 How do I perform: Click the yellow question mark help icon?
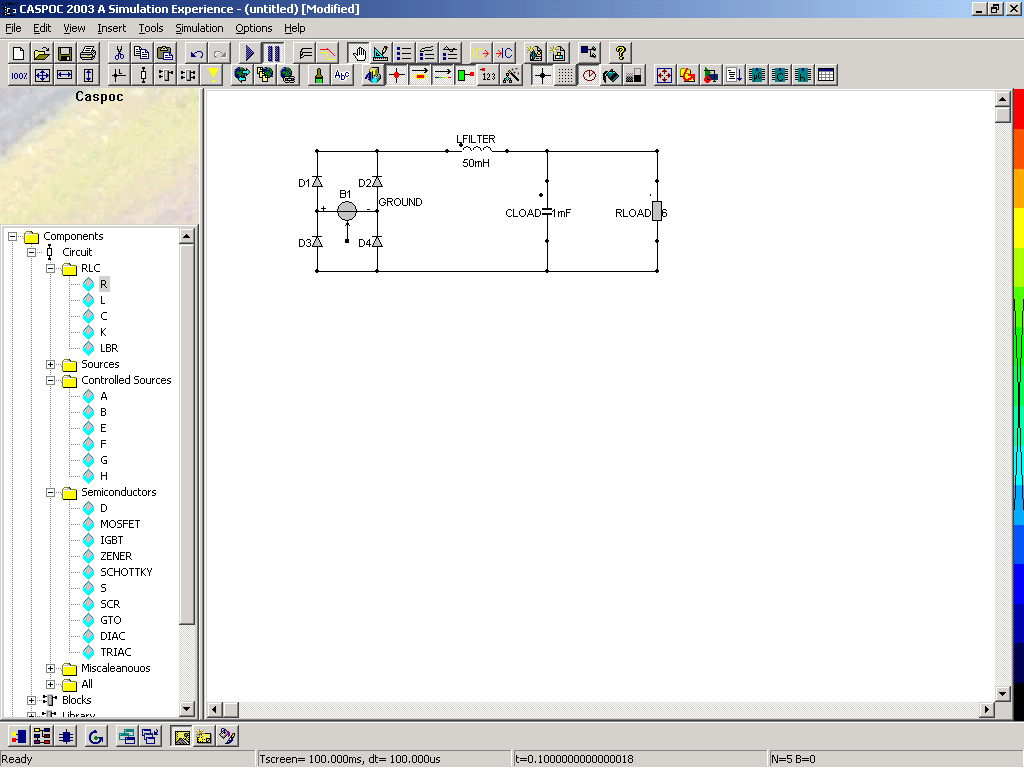coord(620,53)
